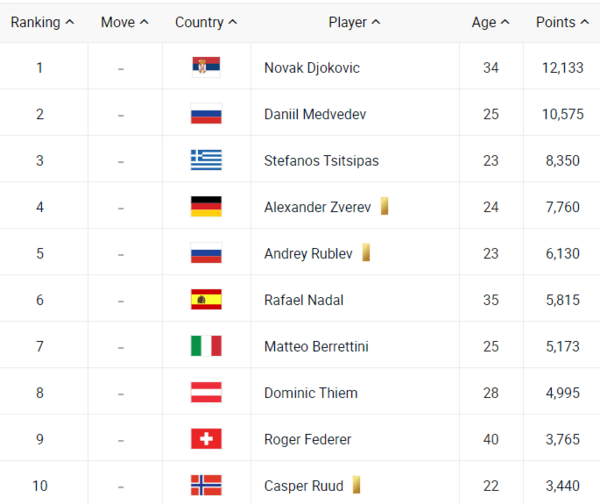
Task: Click the Spain flag icon
Action: coord(206,300)
